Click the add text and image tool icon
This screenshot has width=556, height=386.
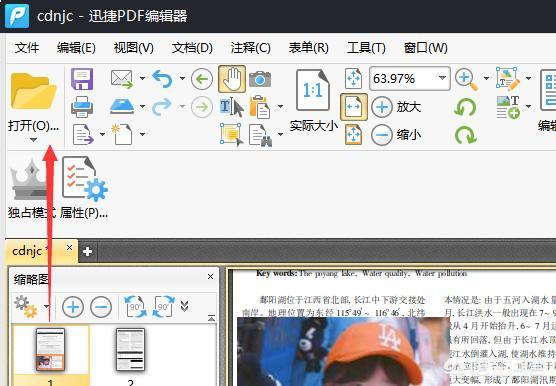pyautogui.click(x=508, y=107)
